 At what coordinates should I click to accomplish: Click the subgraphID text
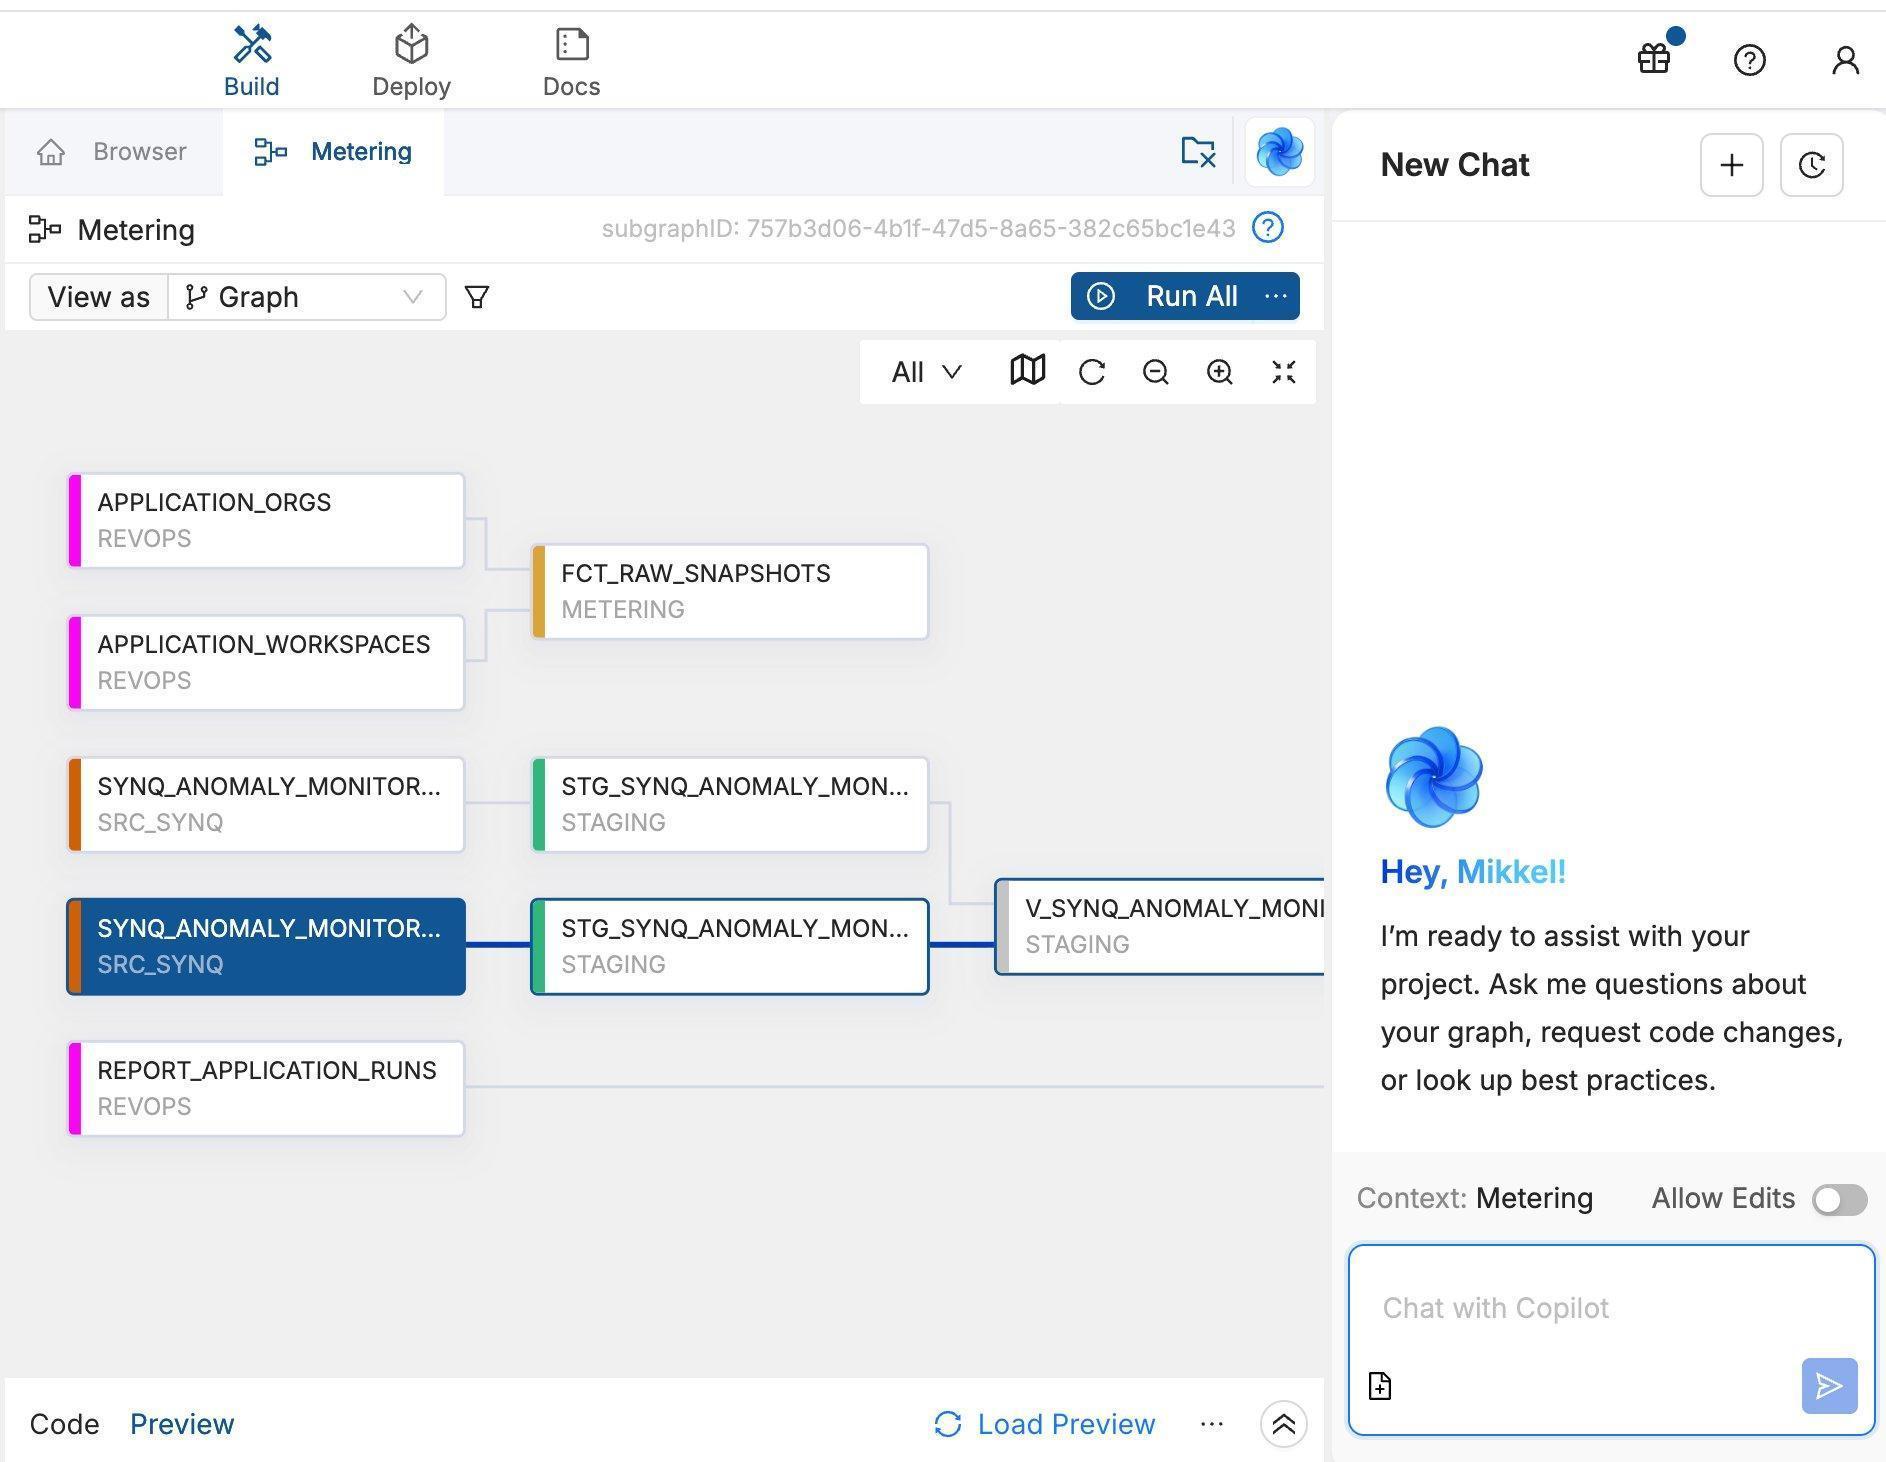(918, 228)
